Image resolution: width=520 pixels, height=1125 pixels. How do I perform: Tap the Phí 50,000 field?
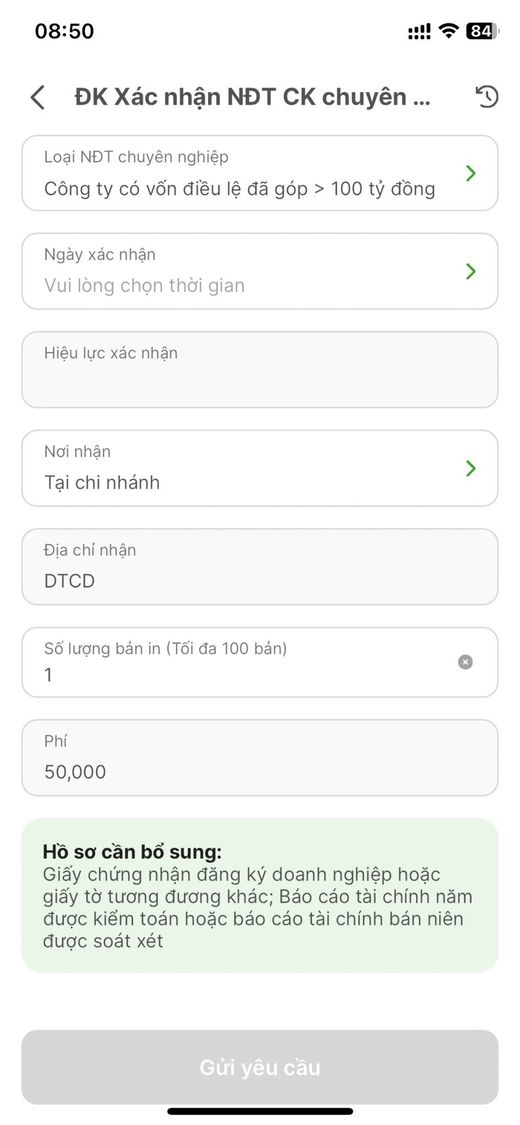(260, 758)
